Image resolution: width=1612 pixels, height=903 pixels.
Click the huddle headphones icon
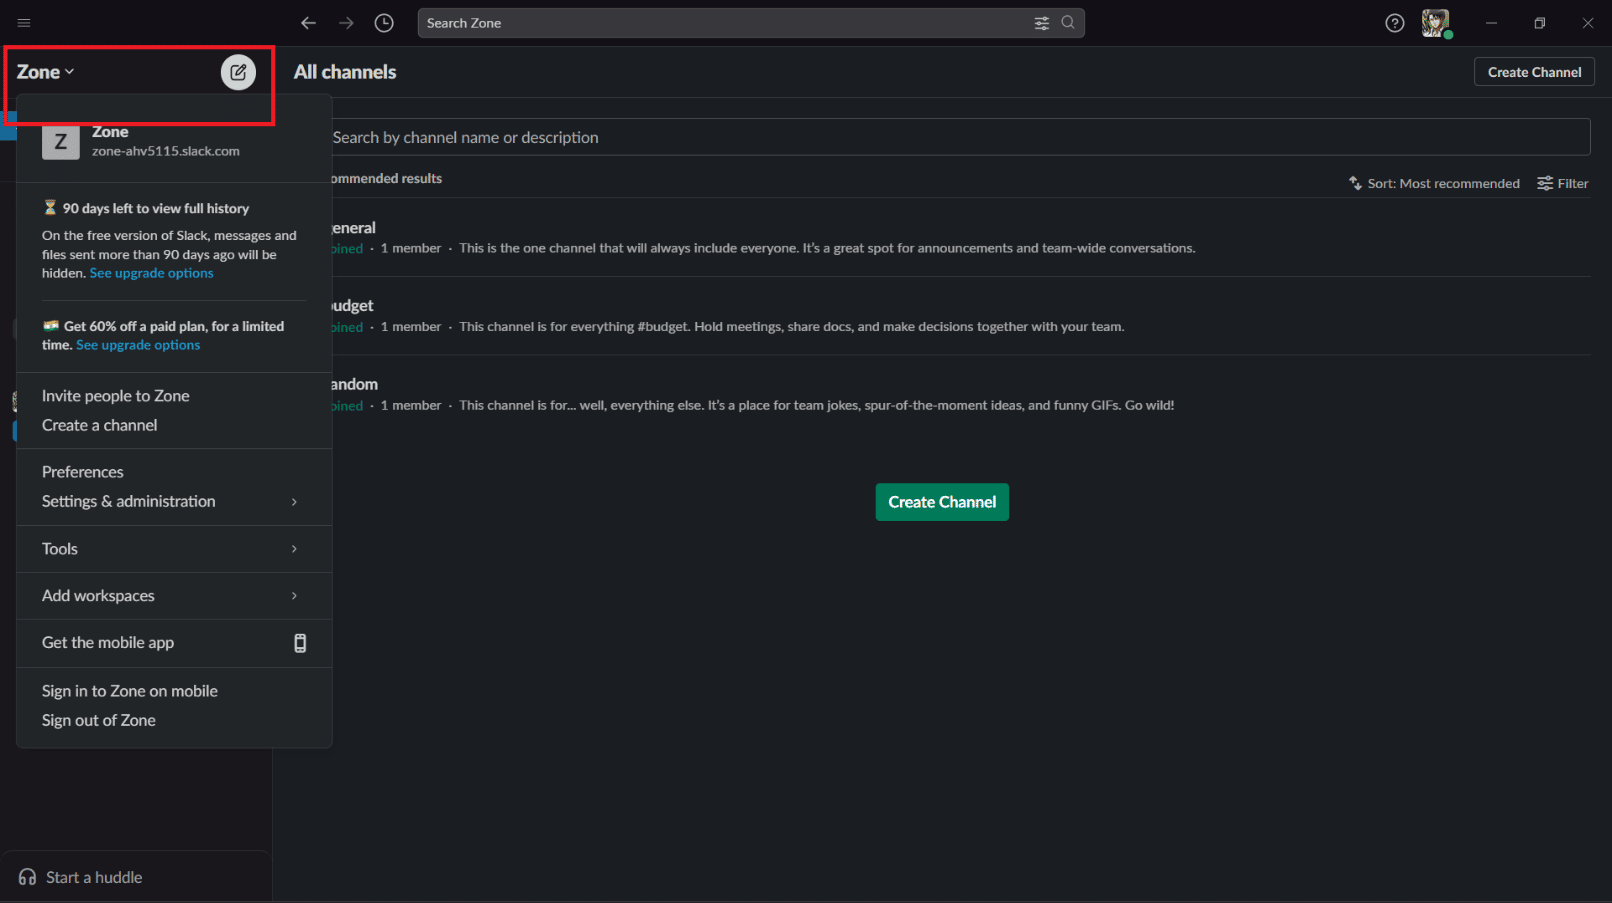[x=27, y=877]
